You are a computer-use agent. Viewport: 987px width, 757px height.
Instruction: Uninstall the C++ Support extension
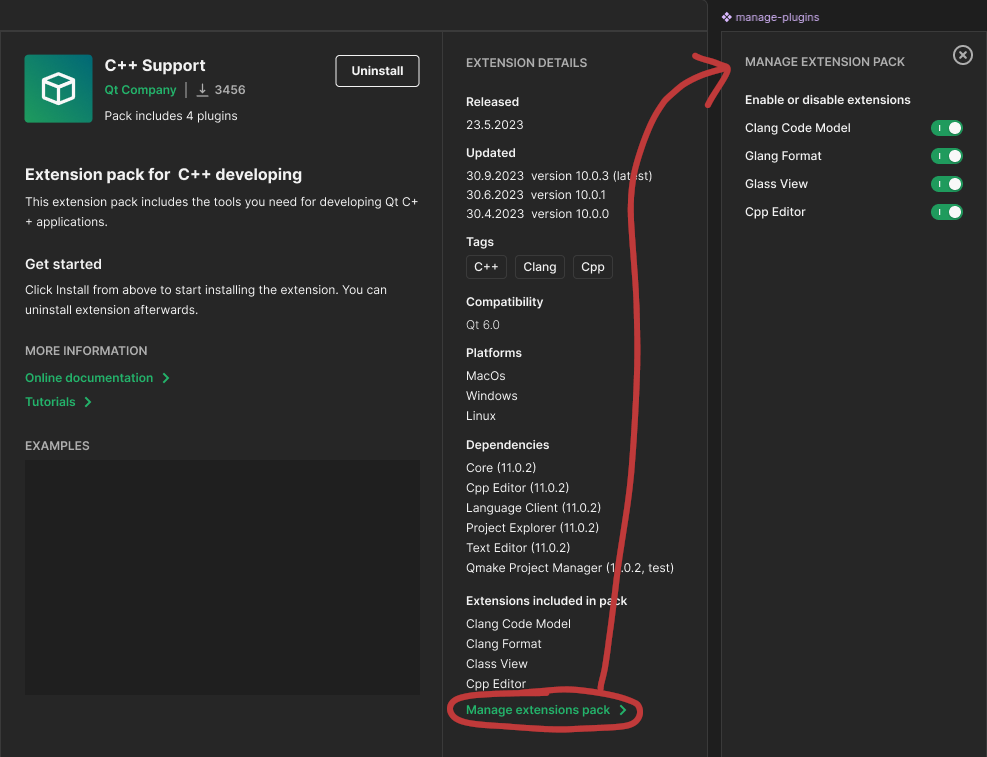(x=377, y=71)
